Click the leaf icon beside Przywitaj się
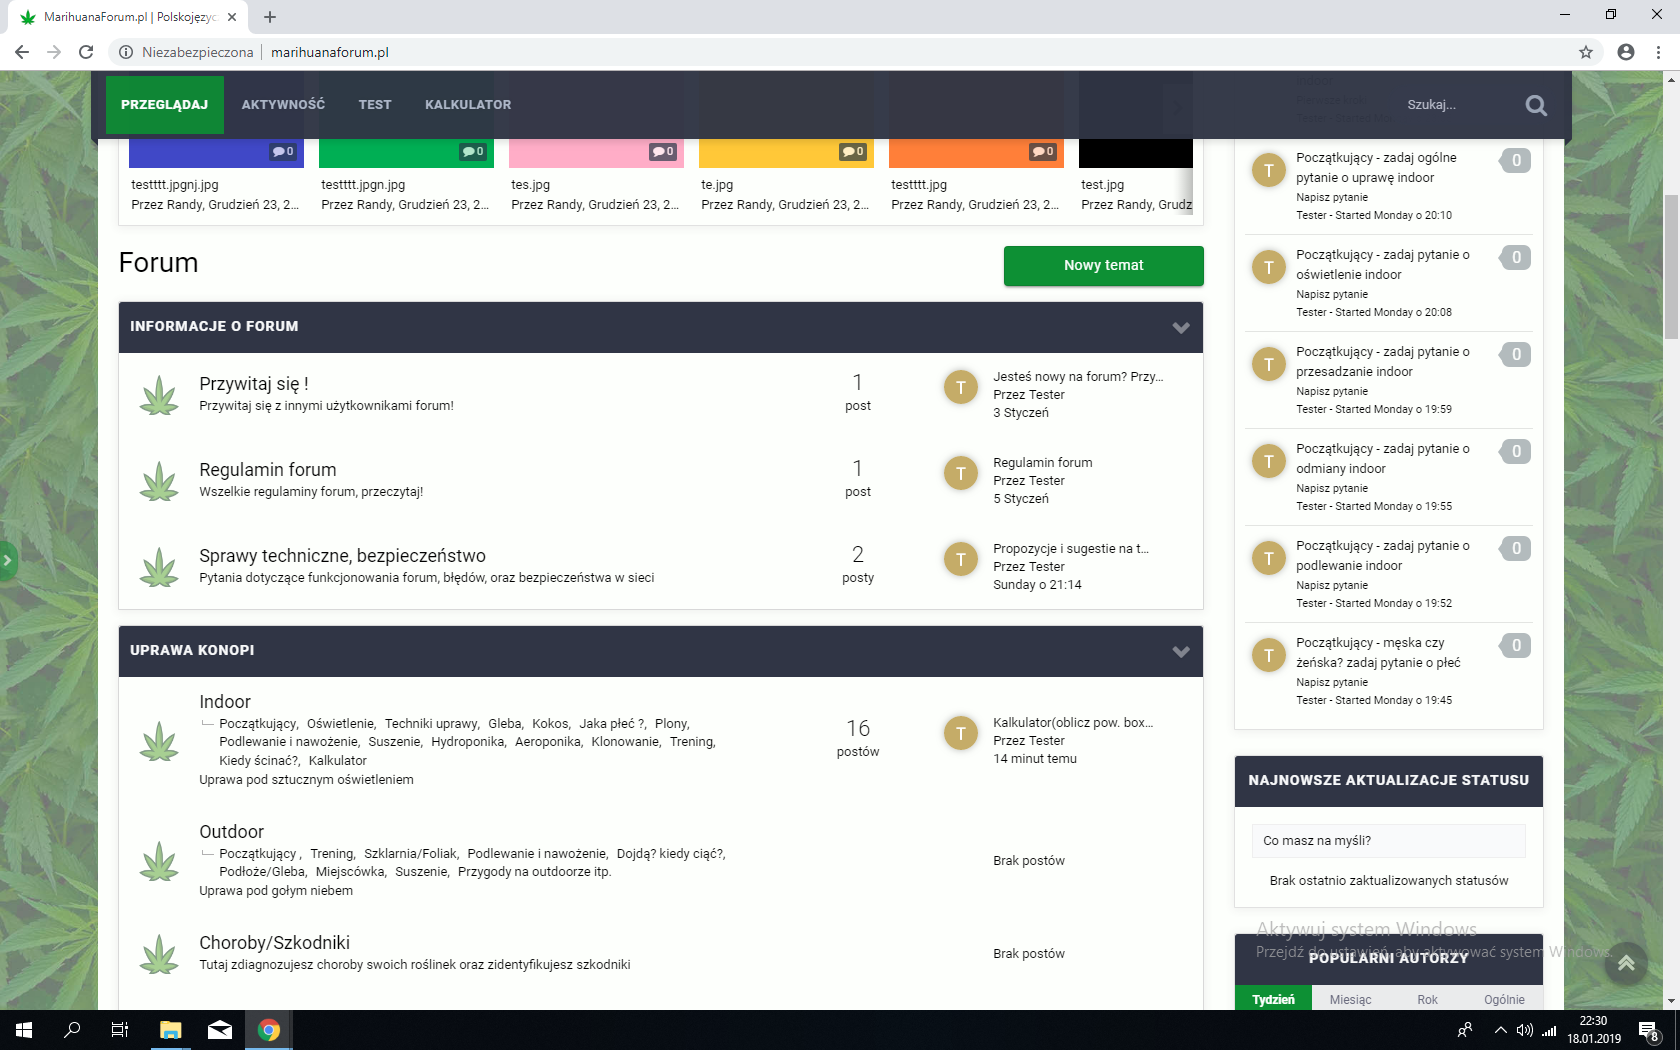The height and width of the screenshot is (1050, 1680). 159,396
